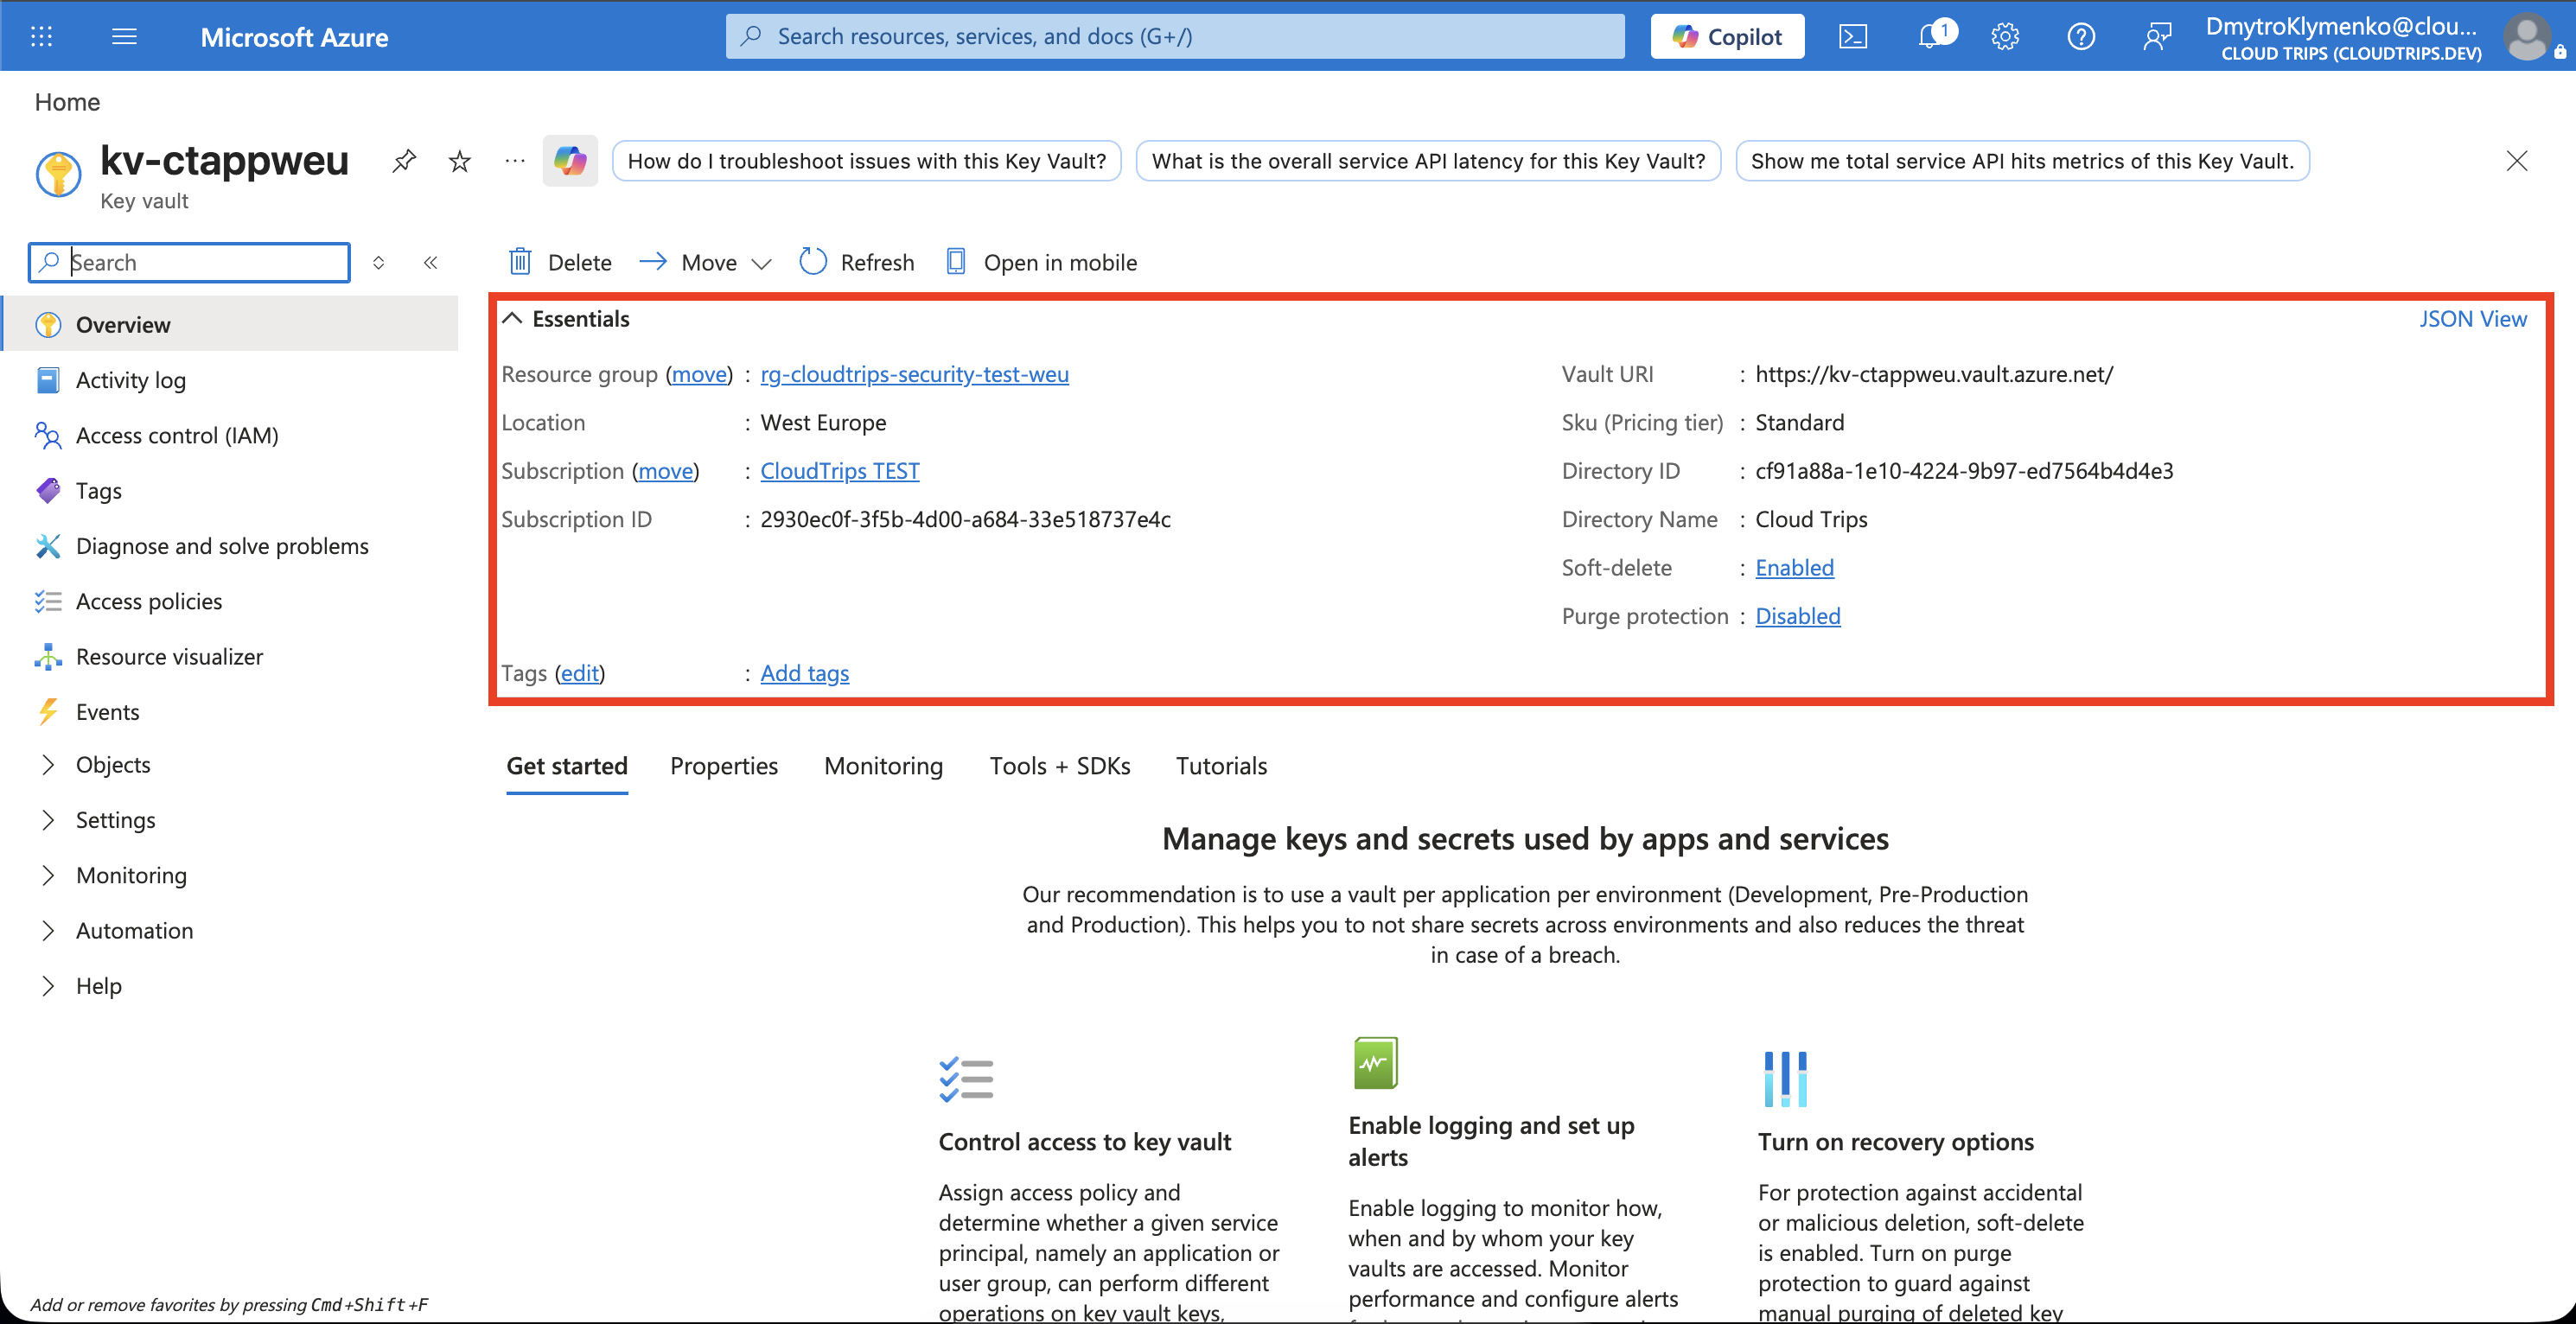Switch to the Monitoring tab
The image size is (2576, 1324).
[x=883, y=766]
